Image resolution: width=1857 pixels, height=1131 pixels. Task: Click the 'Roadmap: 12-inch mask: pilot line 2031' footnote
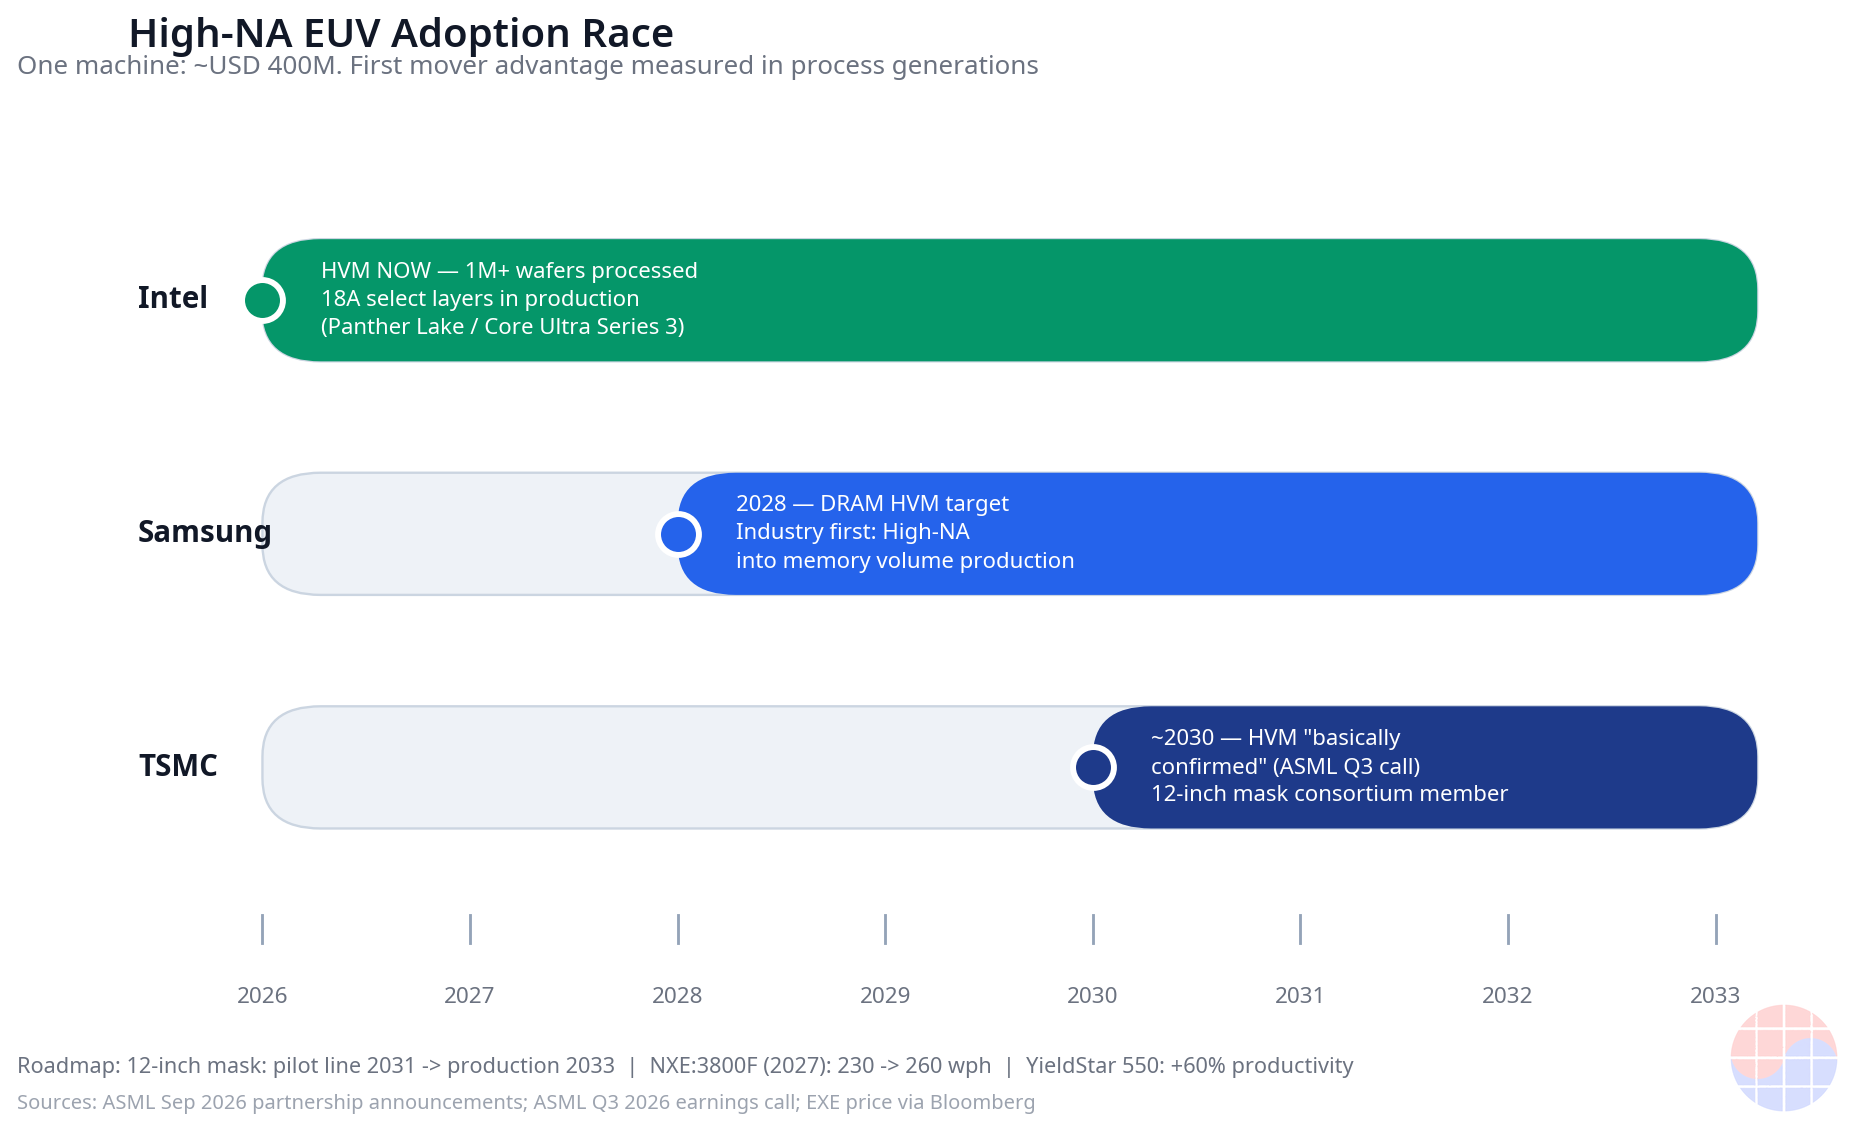pos(316,1066)
